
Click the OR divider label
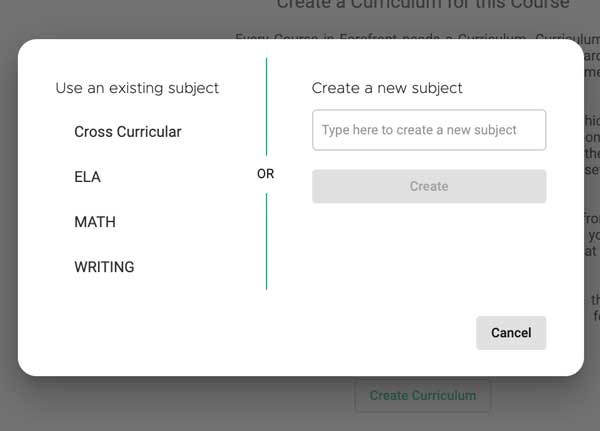coord(266,174)
